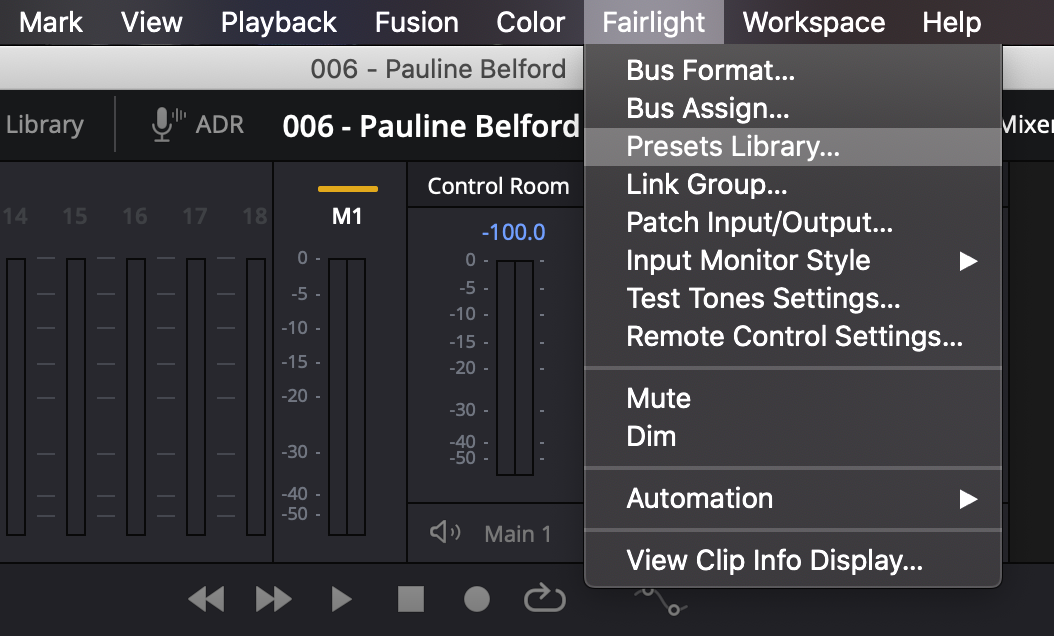Click track 17 meter number
The width and height of the screenshot is (1054, 636).
(x=195, y=216)
